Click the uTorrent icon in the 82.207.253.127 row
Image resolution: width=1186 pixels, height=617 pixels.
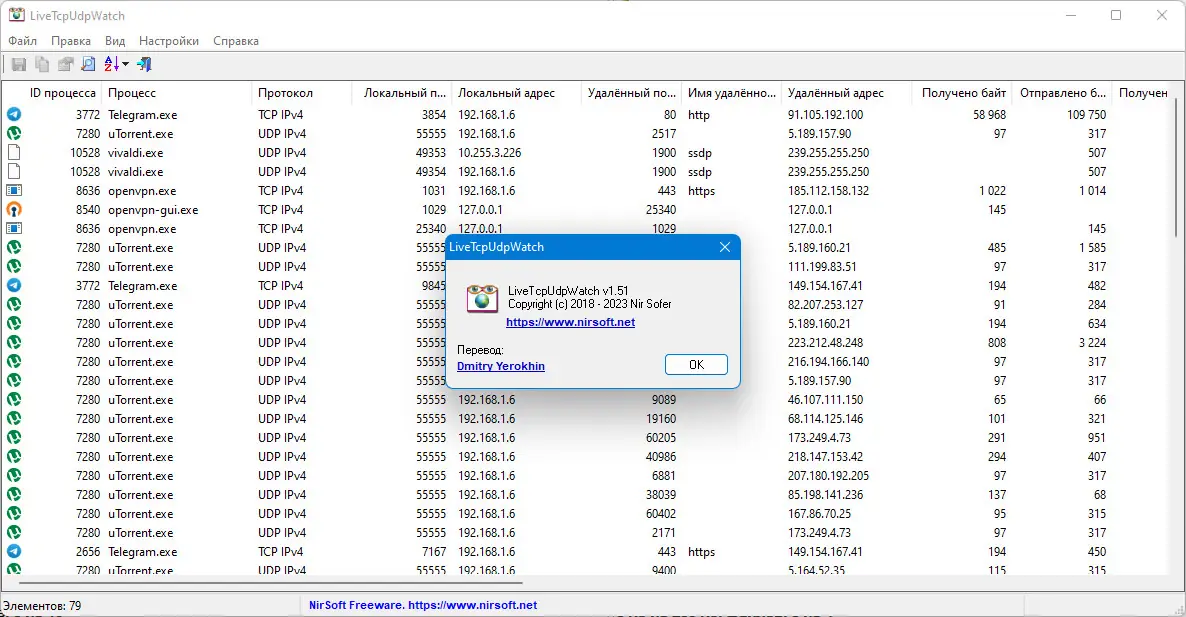point(14,304)
